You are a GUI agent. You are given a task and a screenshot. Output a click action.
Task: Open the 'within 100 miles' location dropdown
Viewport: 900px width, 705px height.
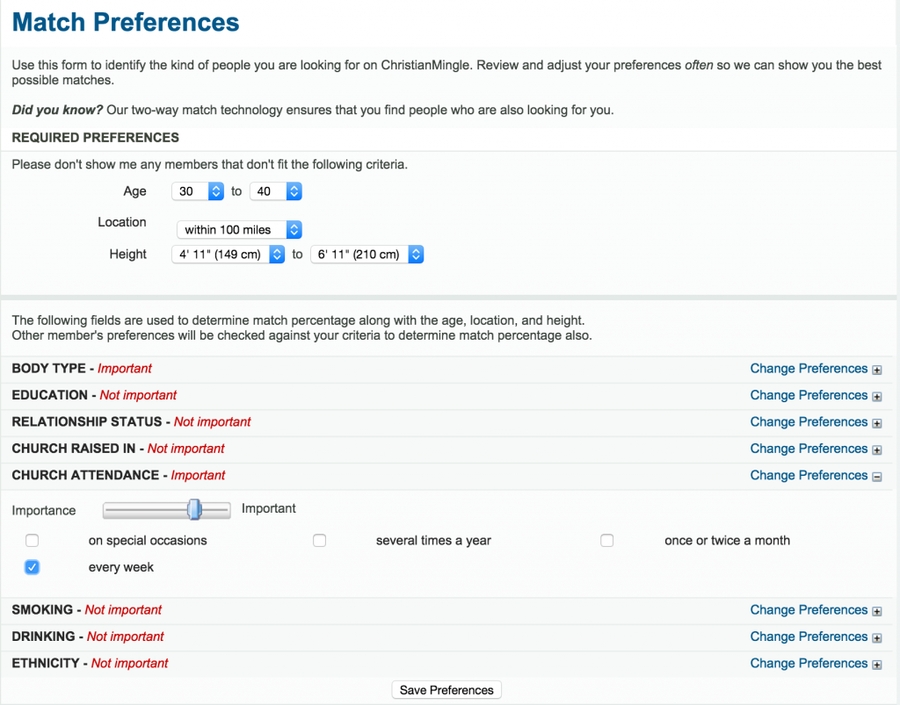pyautogui.click(x=240, y=230)
